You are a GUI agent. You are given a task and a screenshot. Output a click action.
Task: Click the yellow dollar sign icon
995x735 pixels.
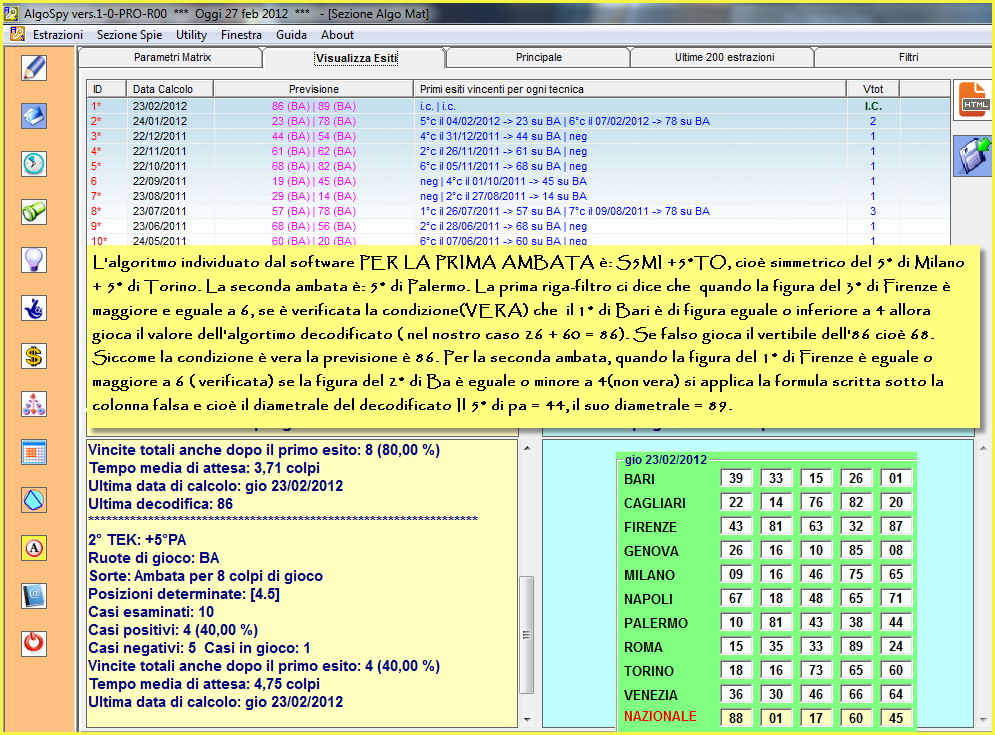click(x=34, y=356)
